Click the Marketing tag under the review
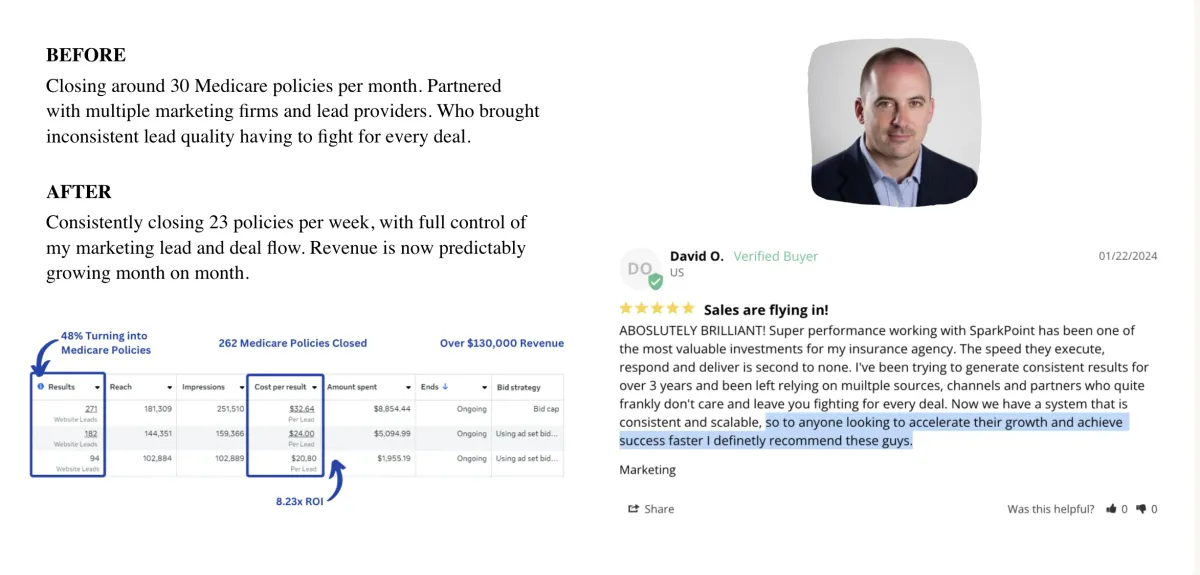This screenshot has height=575, width=1200. click(x=647, y=470)
